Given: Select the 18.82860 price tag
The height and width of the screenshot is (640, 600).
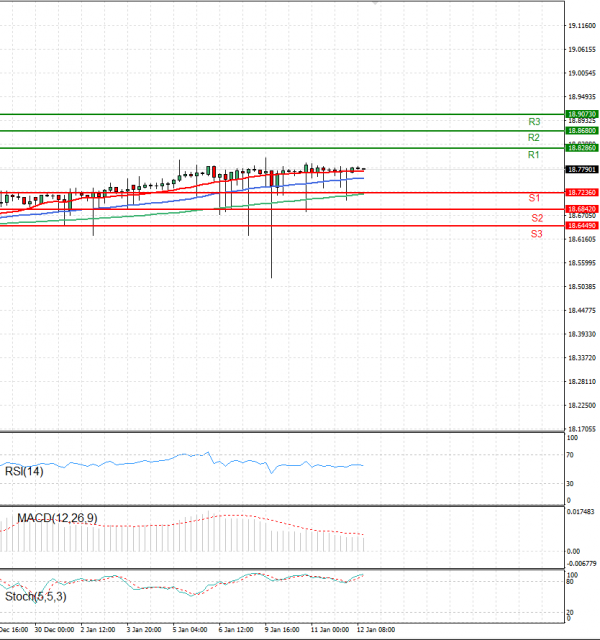Looking at the screenshot, I should tap(582, 148).
